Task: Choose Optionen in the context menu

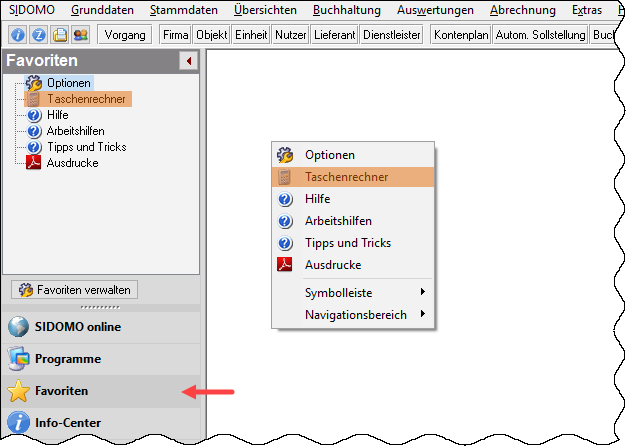Action: point(353,155)
